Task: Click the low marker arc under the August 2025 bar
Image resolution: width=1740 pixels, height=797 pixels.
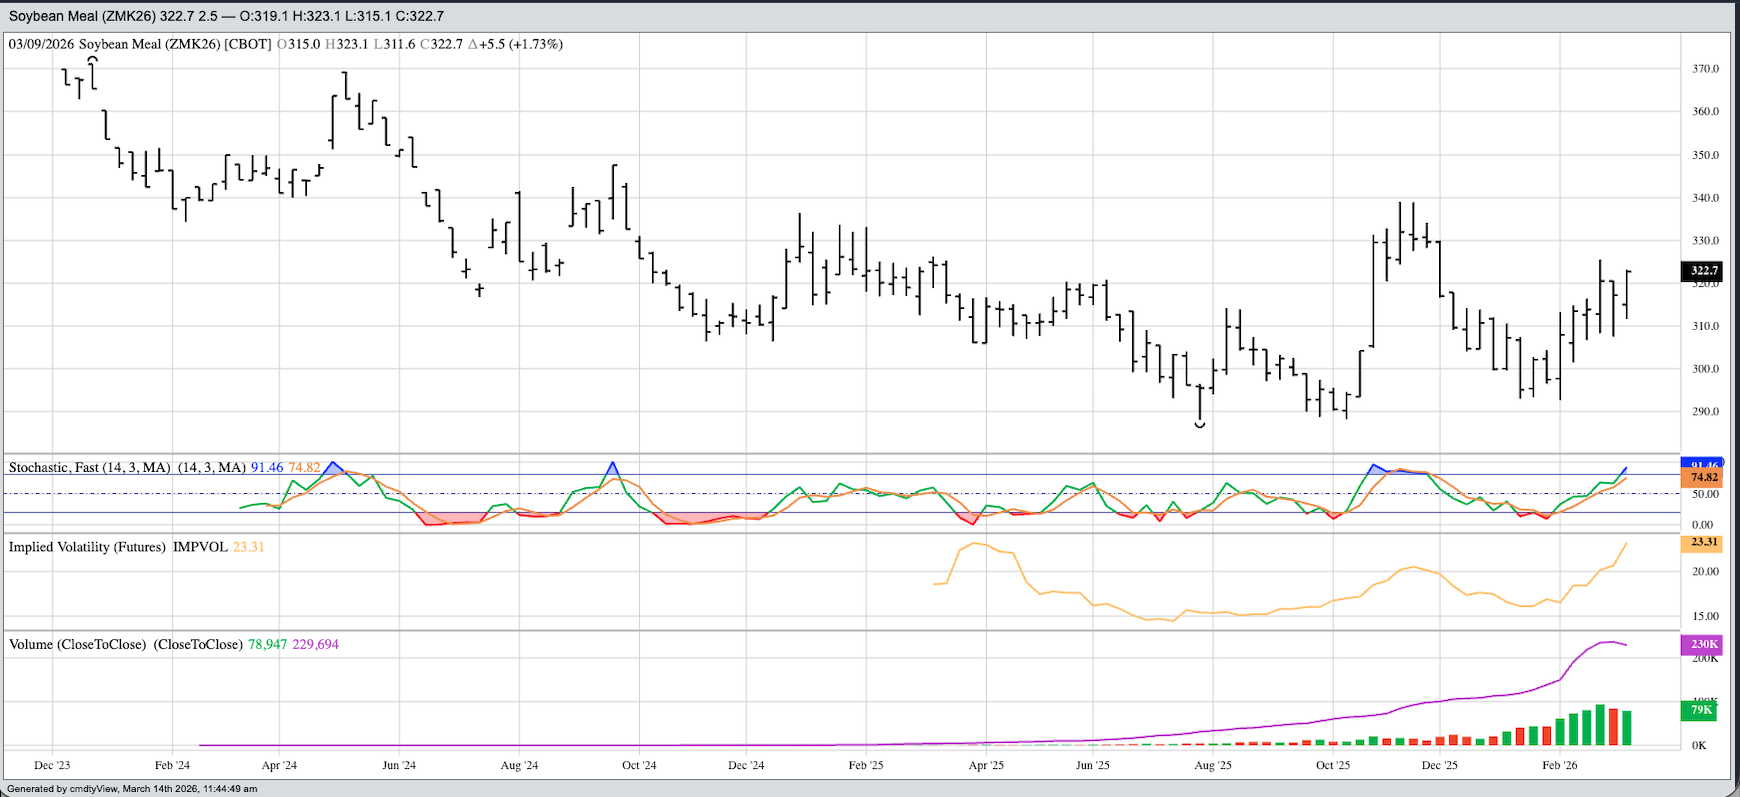Action: pos(1200,426)
